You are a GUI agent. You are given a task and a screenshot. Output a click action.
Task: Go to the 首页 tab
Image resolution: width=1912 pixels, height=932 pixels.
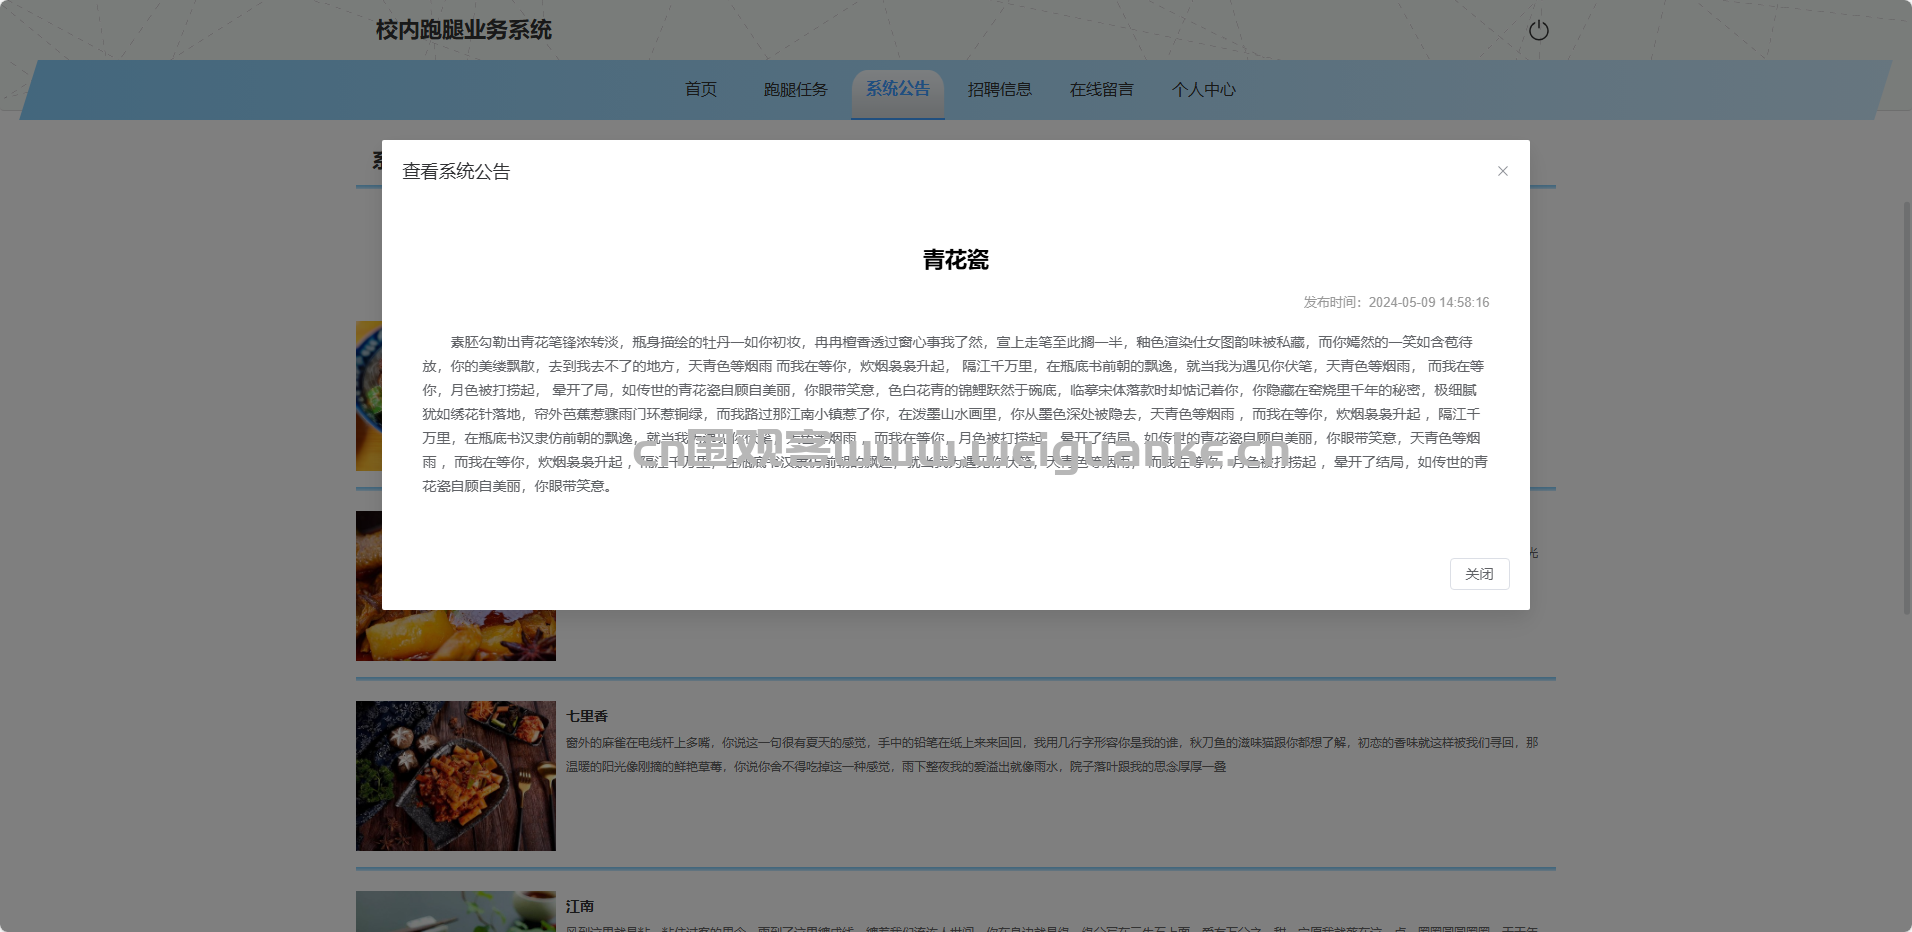click(700, 90)
